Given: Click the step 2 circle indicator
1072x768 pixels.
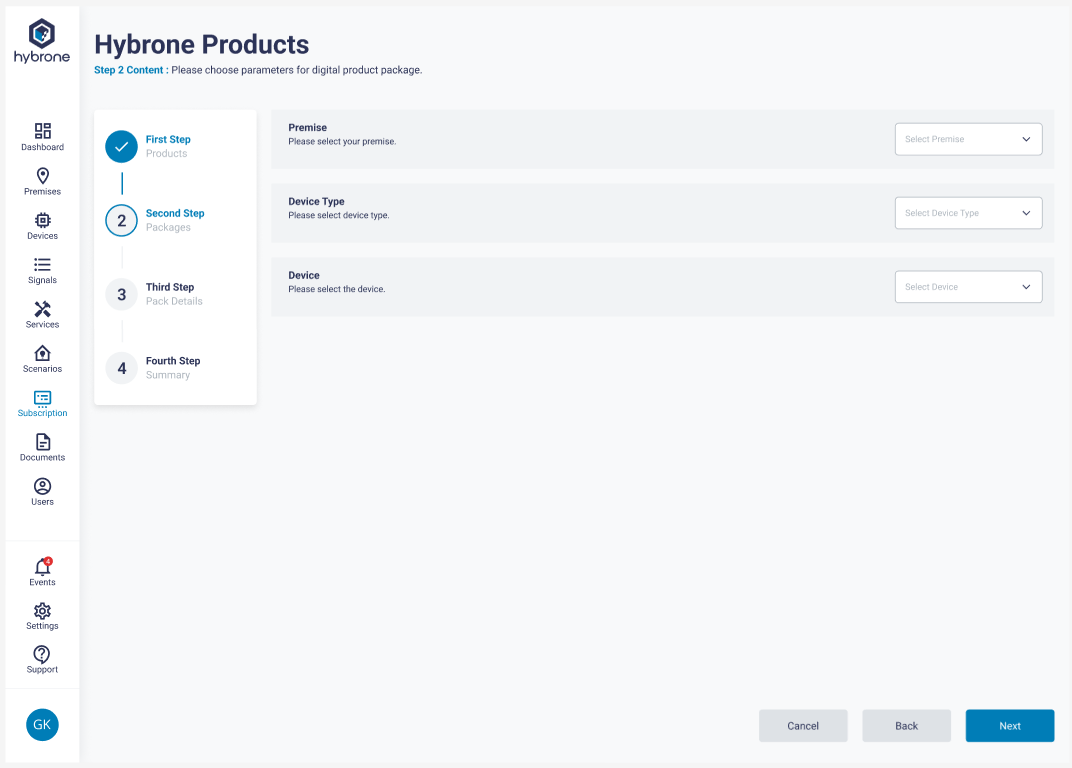Looking at the screenshot, I should click(122, 220).
